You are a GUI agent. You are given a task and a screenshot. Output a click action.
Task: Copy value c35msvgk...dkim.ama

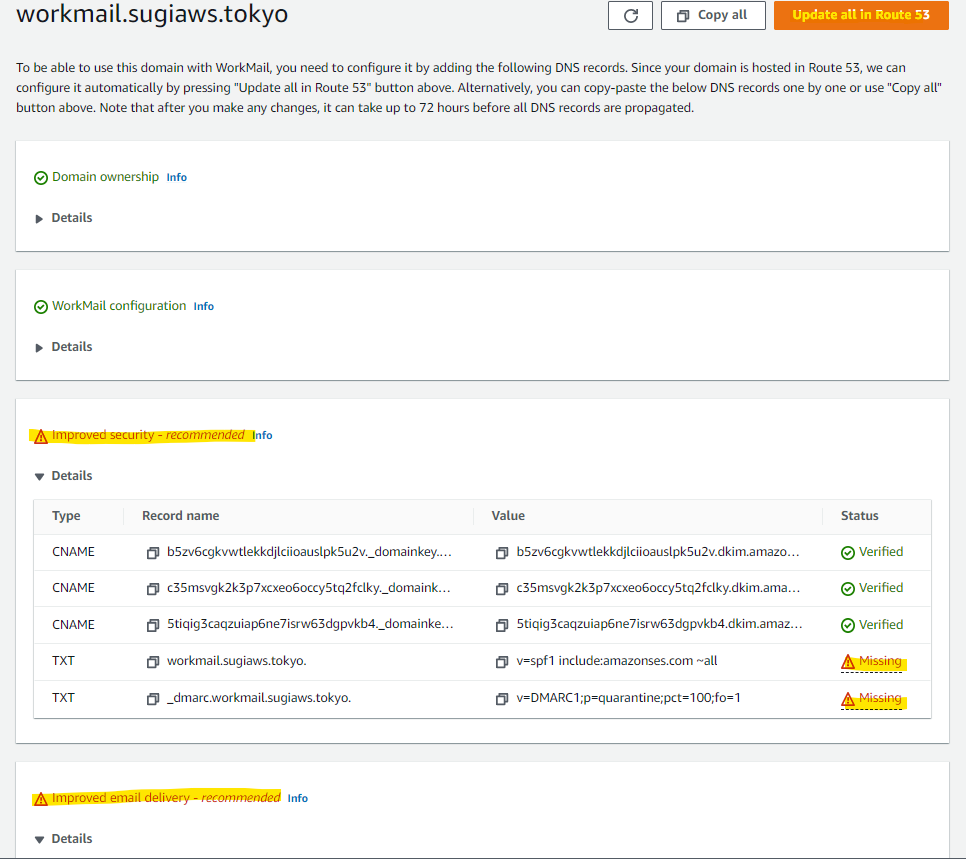[x=502, y=589]
